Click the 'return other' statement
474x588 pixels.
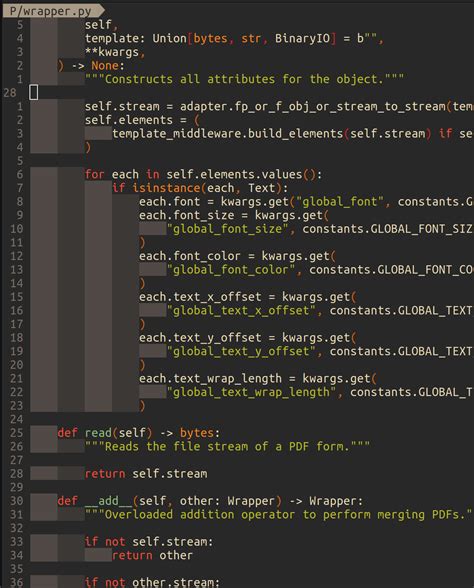153,555
